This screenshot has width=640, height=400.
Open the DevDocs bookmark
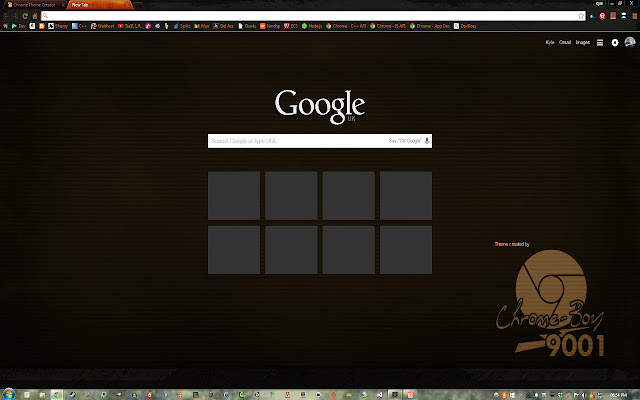(x=465, y=26)
